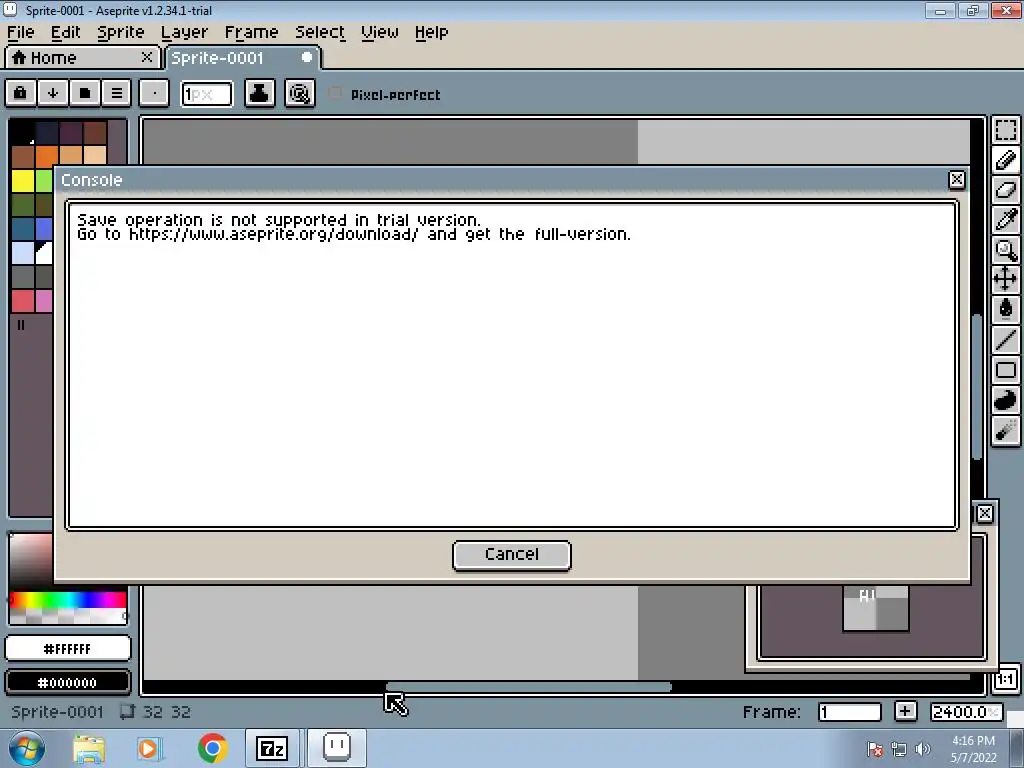Open Windows Explorer from taskbar
The width and height of the screenshot is (1024, 768).
point(89,748)
